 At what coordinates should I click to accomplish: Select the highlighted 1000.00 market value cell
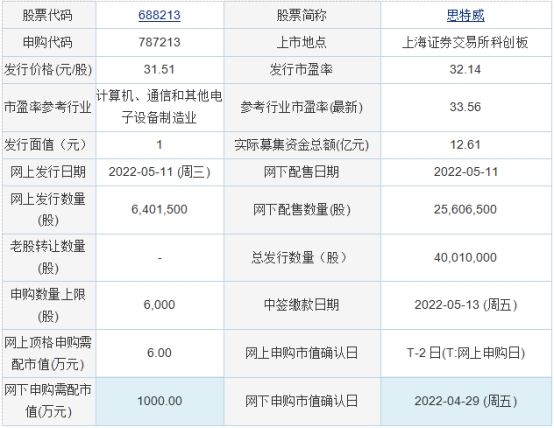[x=160, y=401]
